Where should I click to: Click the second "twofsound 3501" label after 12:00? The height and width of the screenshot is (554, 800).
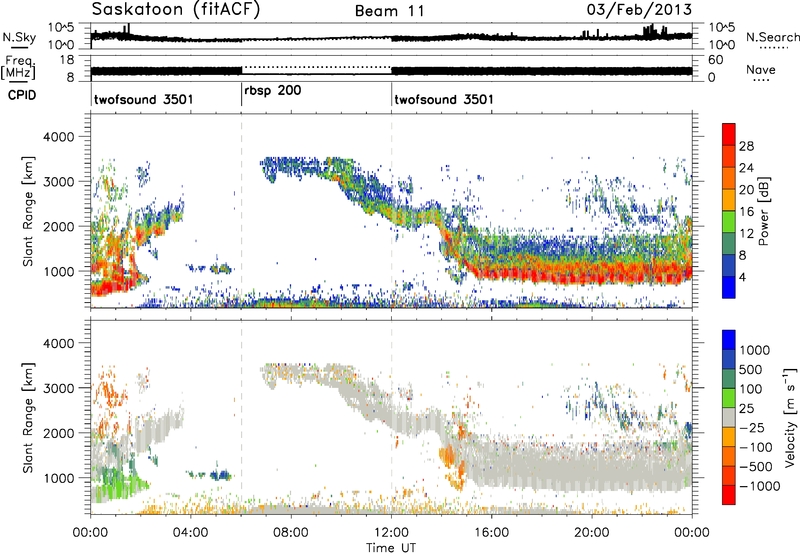(444, 99)
